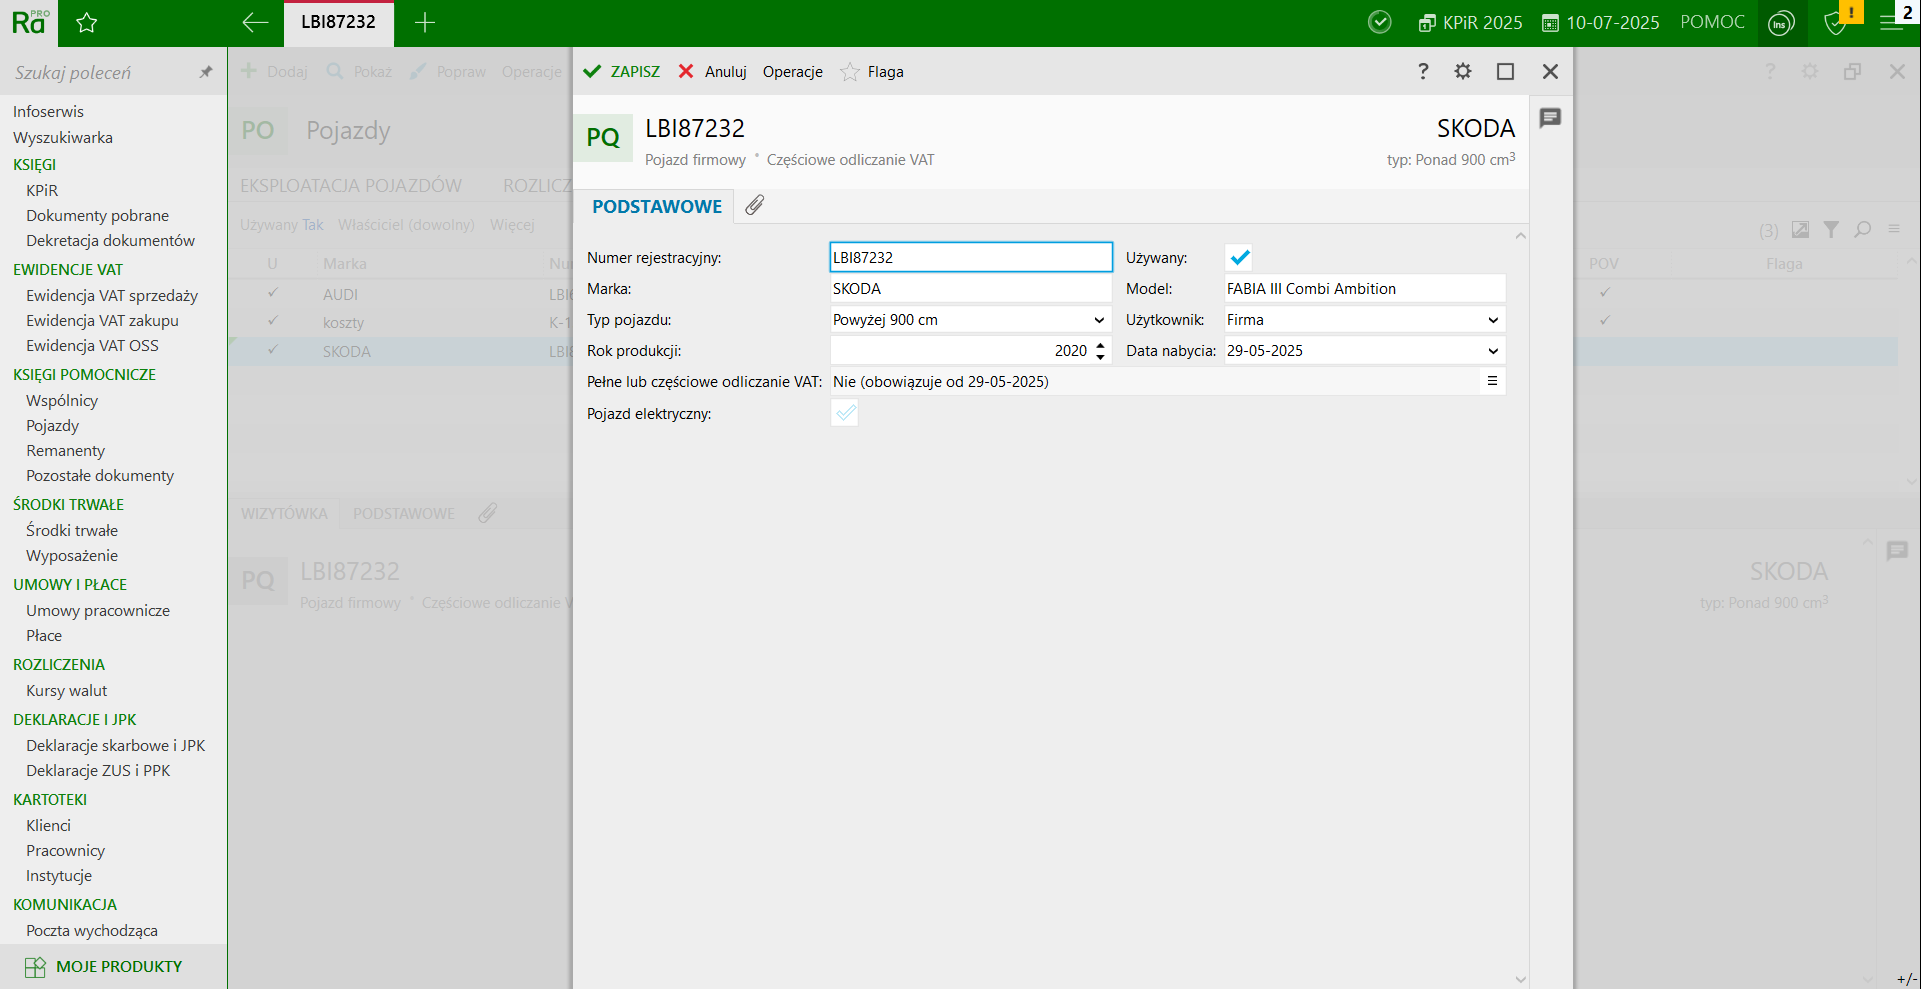Open the attachments paperclip tab

coord(755,205)
